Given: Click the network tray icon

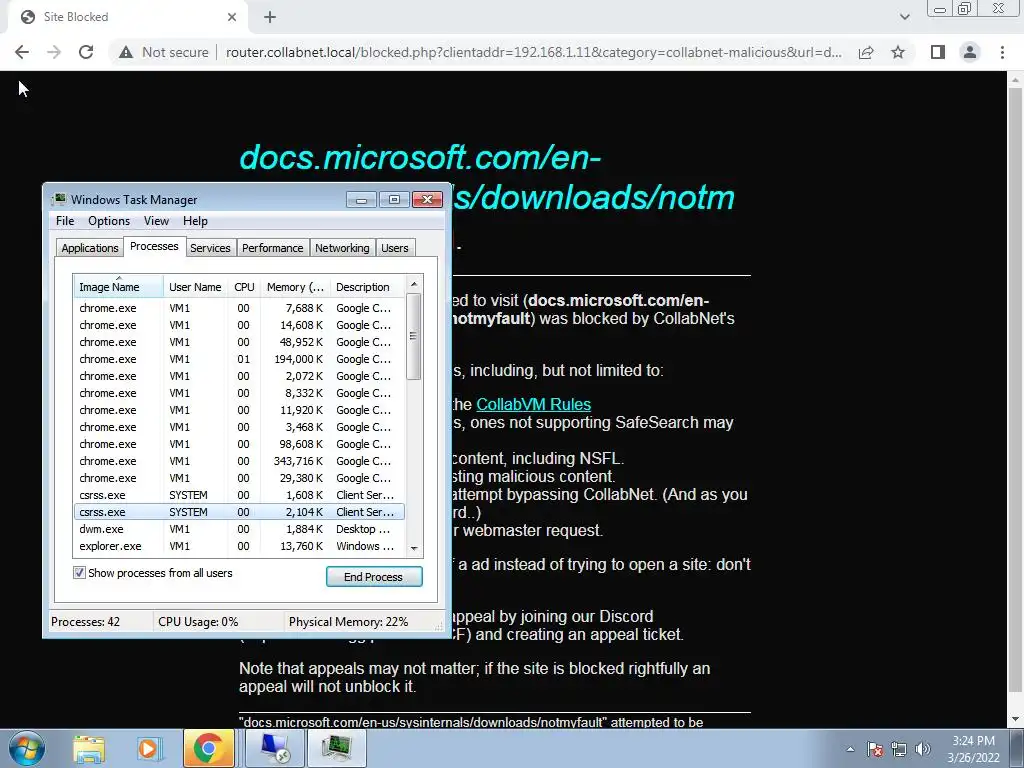Looking at the screenshot, I should point(899,750).
